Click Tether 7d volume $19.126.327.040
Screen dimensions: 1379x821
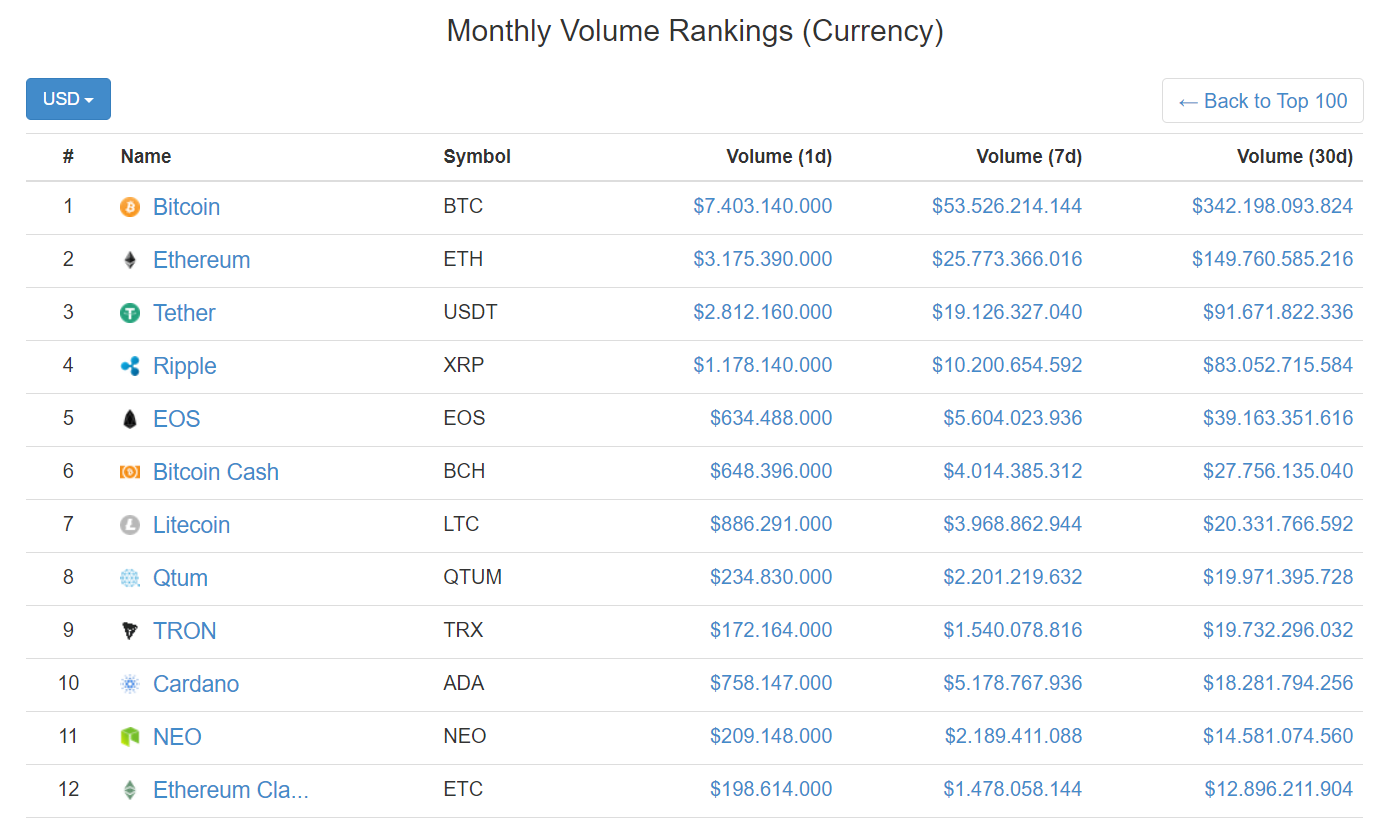click(x=1007, y=312)
